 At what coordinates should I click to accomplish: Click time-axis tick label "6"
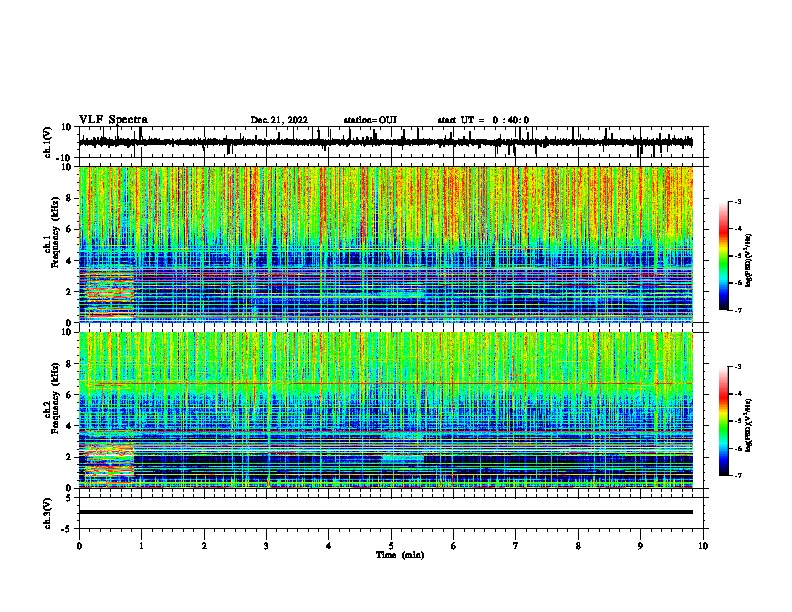coord(454,546)
